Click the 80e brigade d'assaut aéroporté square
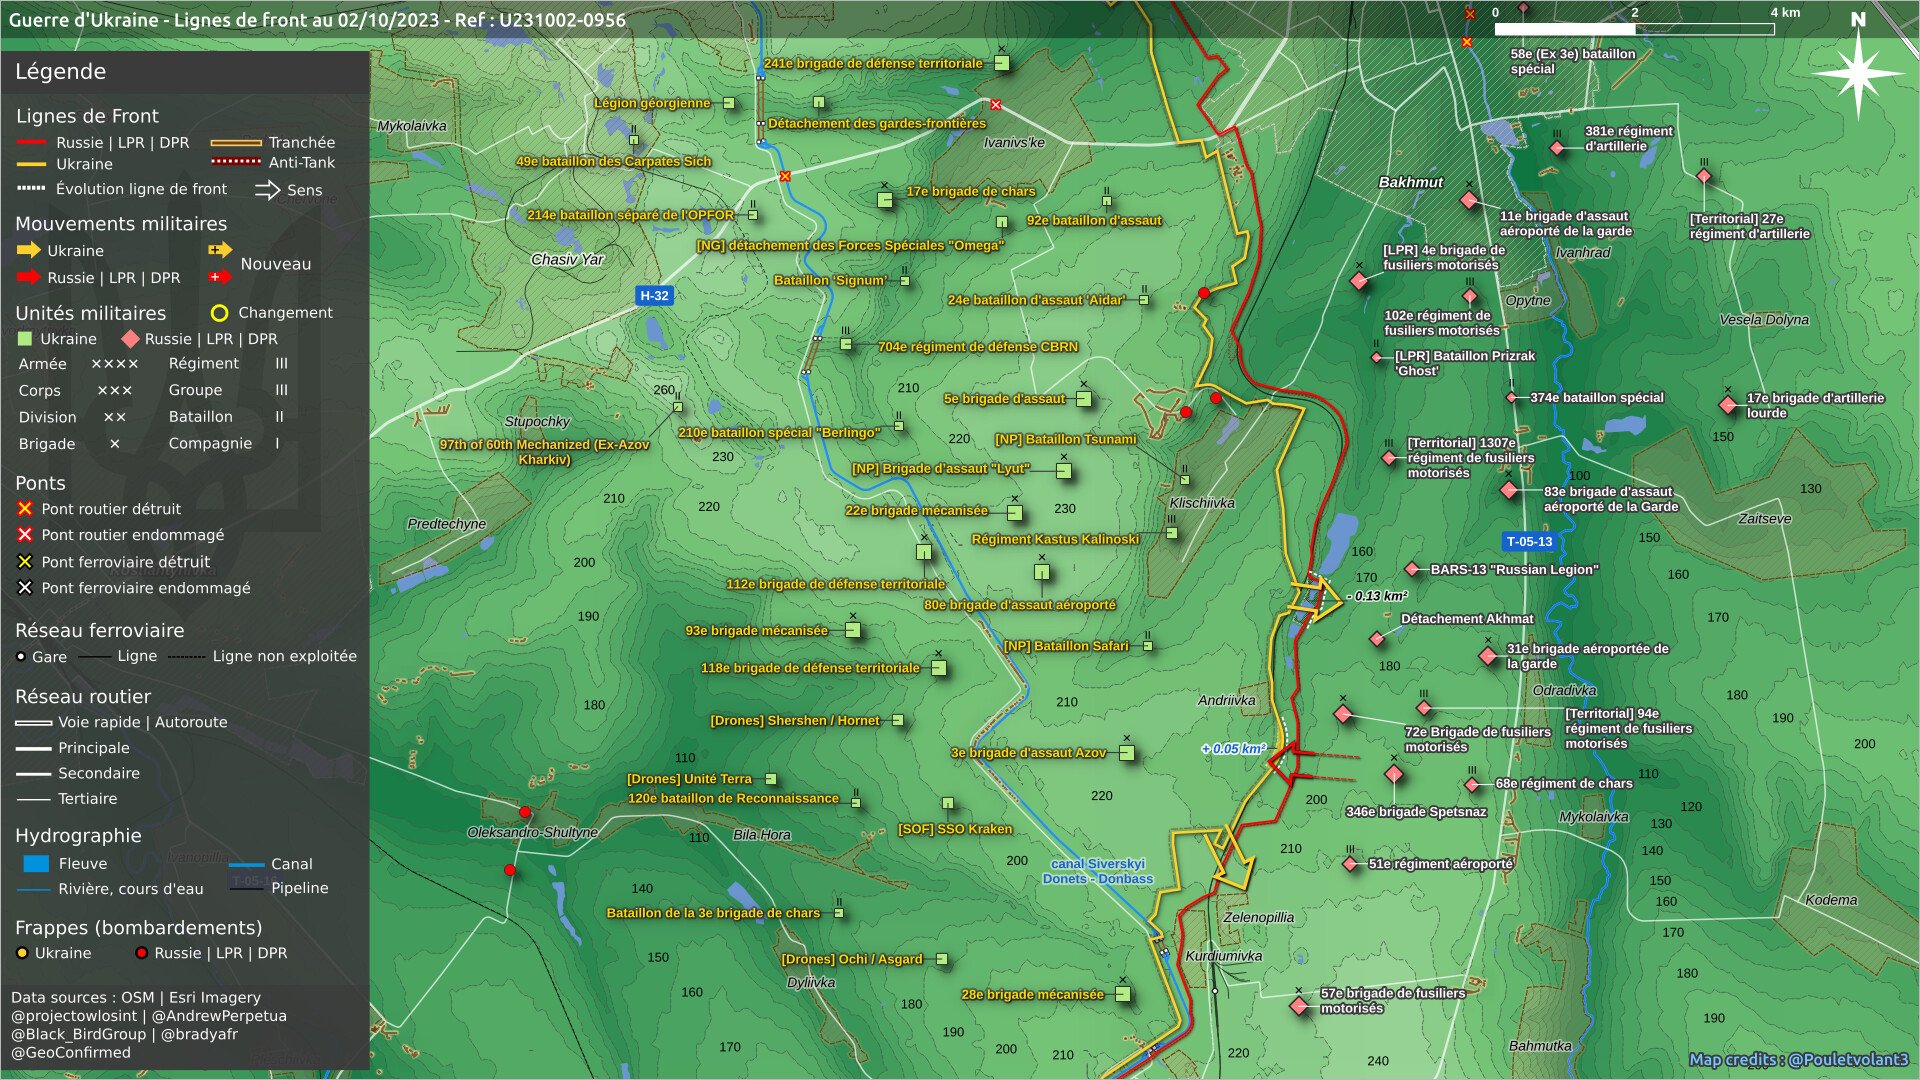 click(1042, 573)
